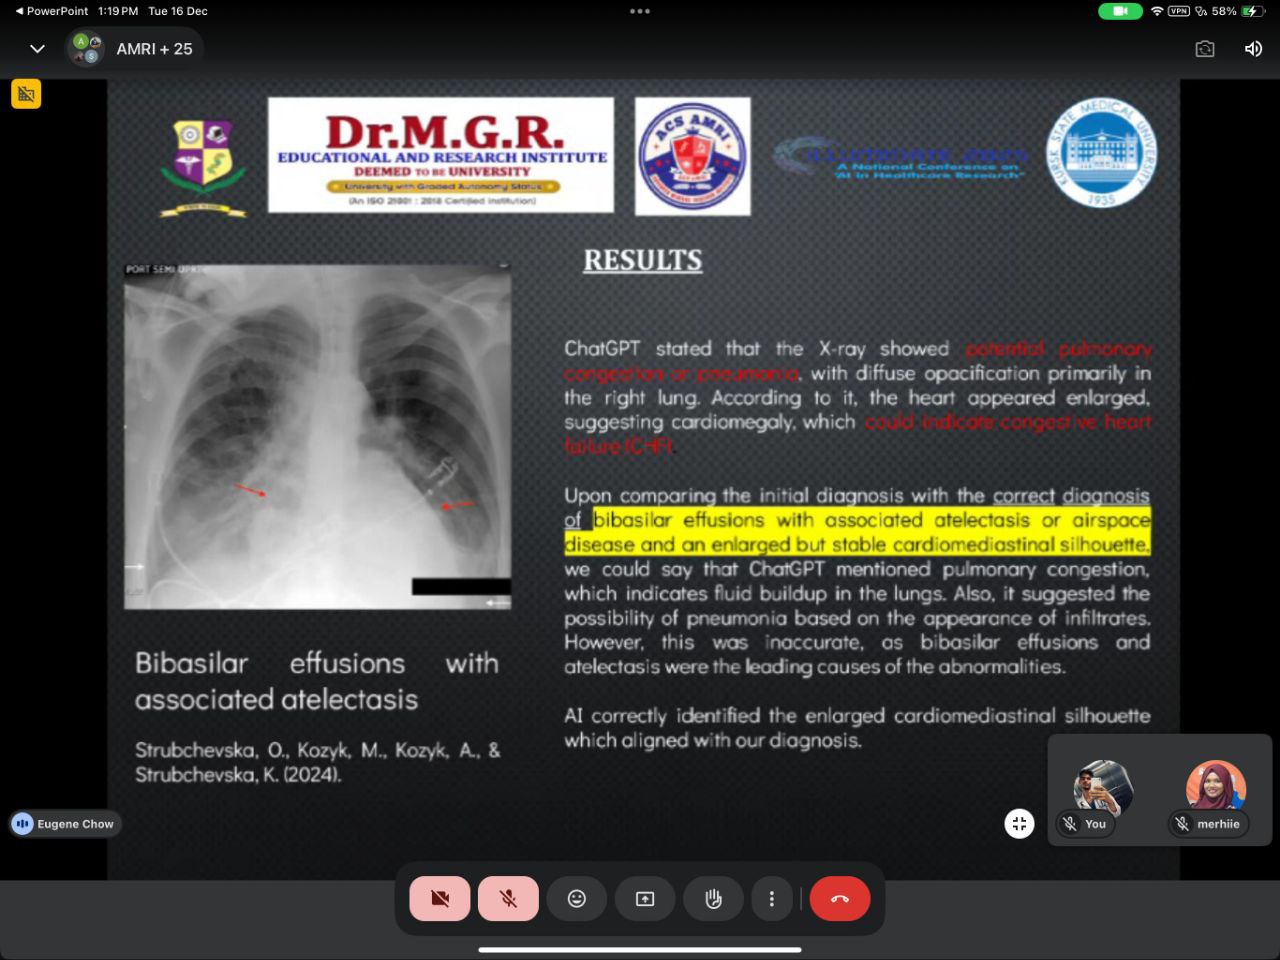Hang up with the red end-call button

[840, 899]
